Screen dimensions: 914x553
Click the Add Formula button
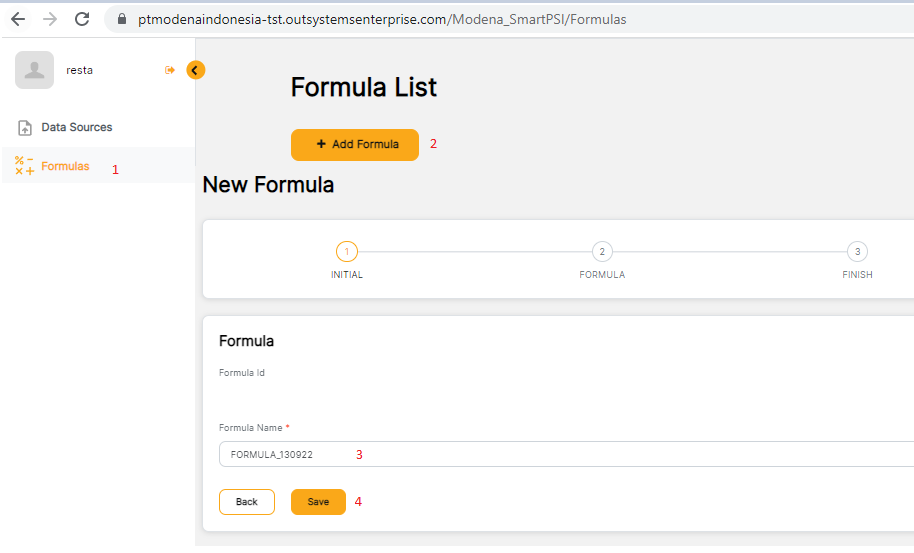point(355,144)
